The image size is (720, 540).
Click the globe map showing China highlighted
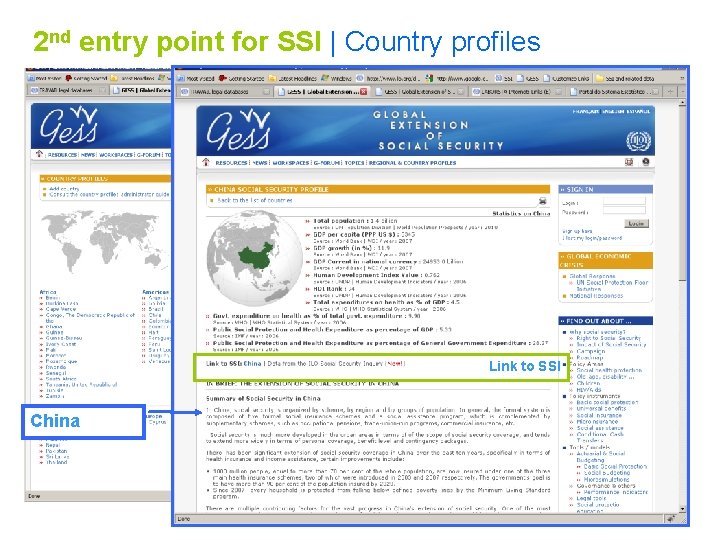[254, 259]
